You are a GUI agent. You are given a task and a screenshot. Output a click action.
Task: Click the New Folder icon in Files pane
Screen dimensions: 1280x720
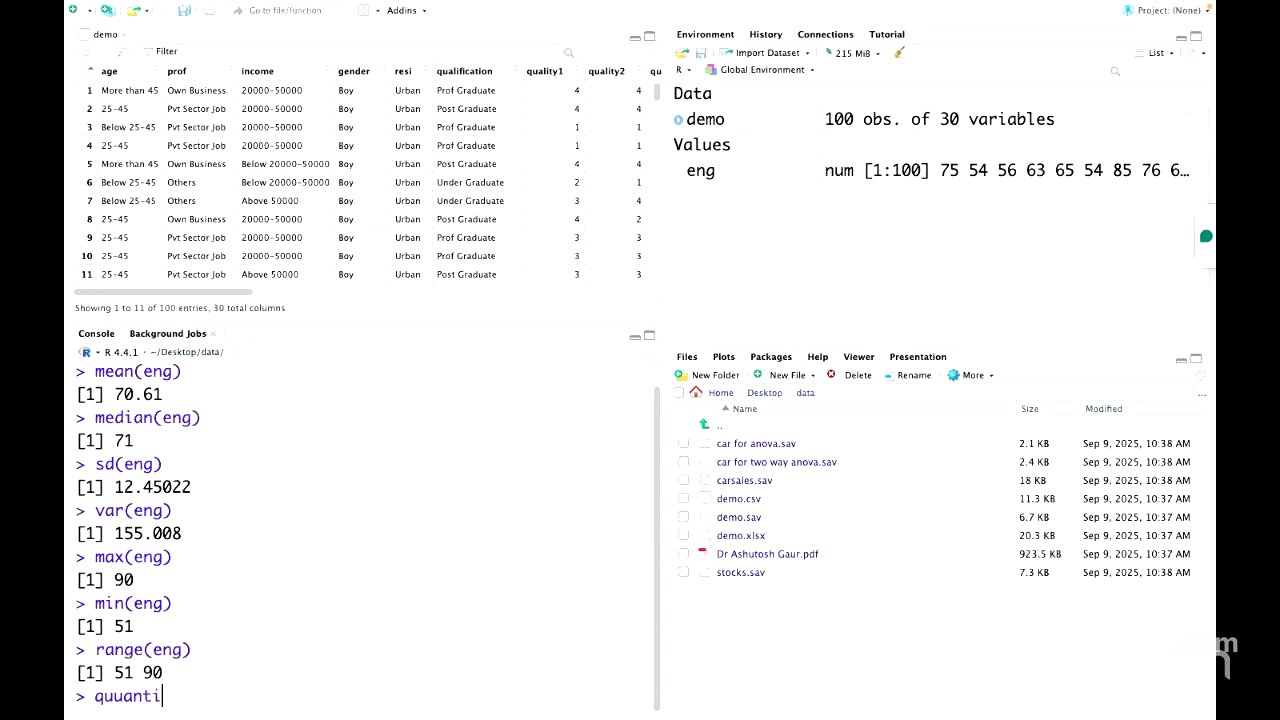click(x=681, y=375)
